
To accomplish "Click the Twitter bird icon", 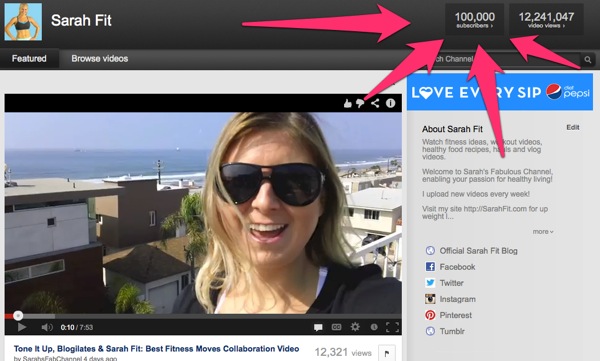I will (x=430, y=283).
